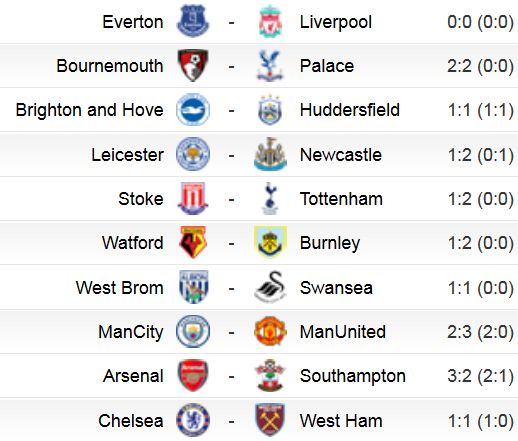Select the Arsenal cannon crest
518x441 pixels.
coord(193,376)
